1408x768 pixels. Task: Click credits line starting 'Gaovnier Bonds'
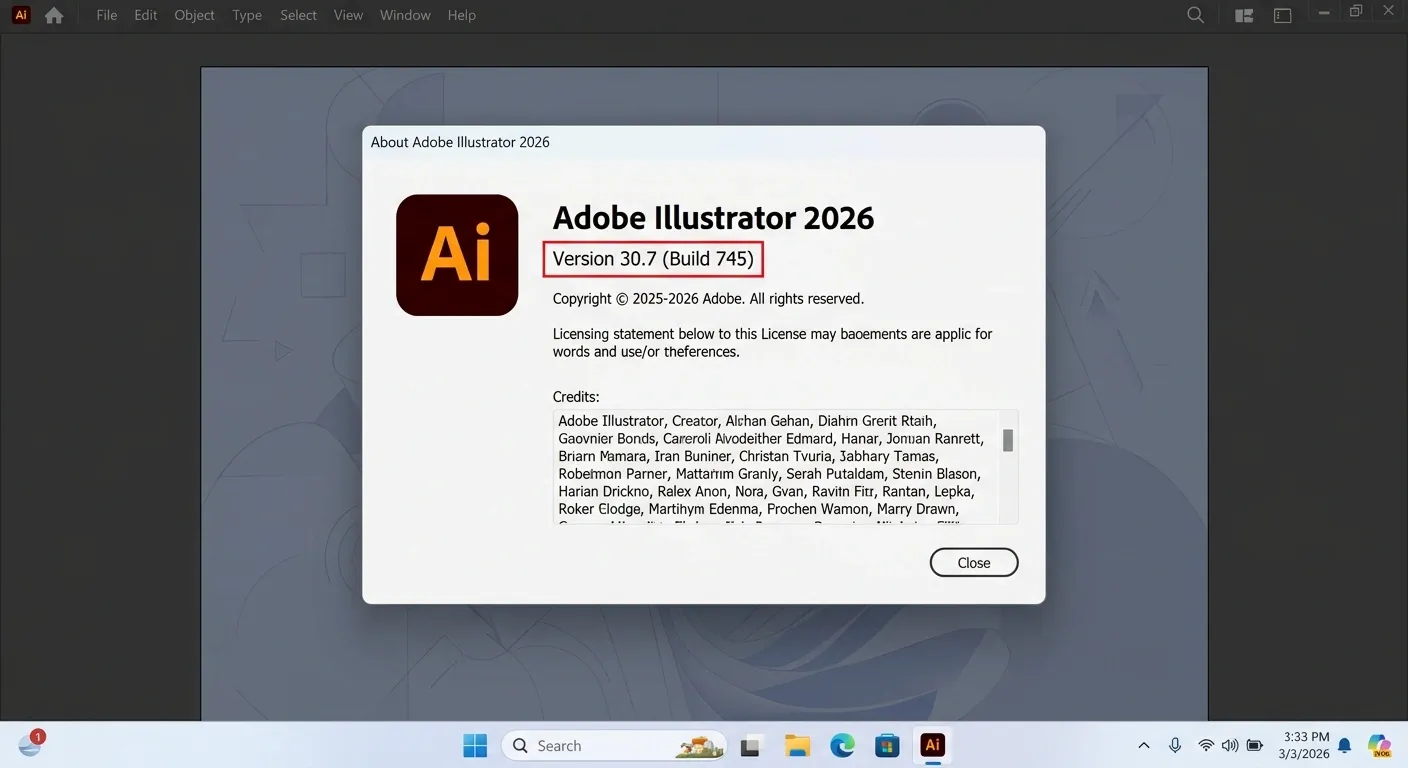pos(771,439)
